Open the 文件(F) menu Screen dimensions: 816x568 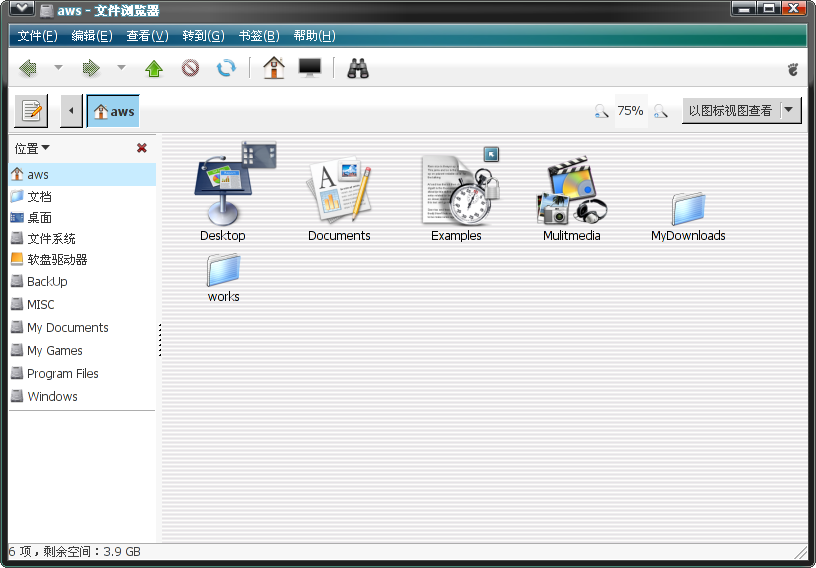(37, 35)
